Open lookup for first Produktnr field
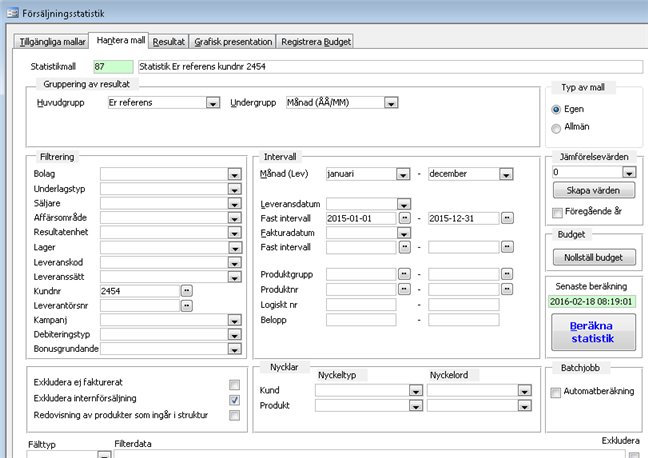The width and height of the screenshot is (648, 458). 404,290
